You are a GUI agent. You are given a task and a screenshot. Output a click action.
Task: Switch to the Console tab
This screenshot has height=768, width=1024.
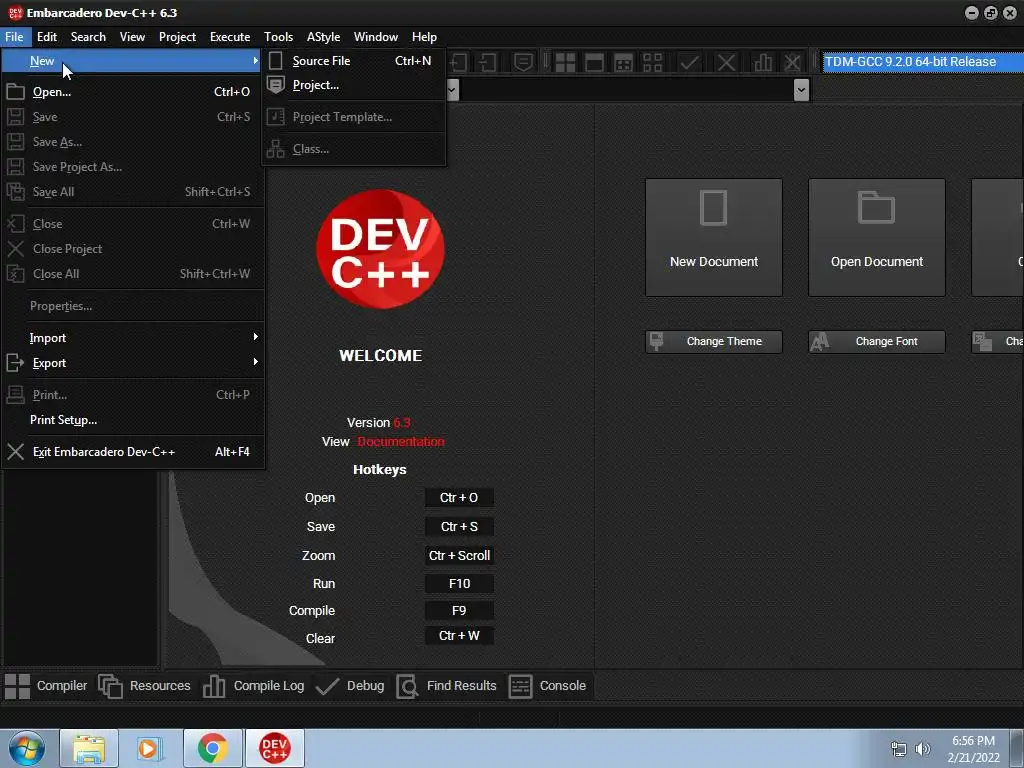[547, 686]
